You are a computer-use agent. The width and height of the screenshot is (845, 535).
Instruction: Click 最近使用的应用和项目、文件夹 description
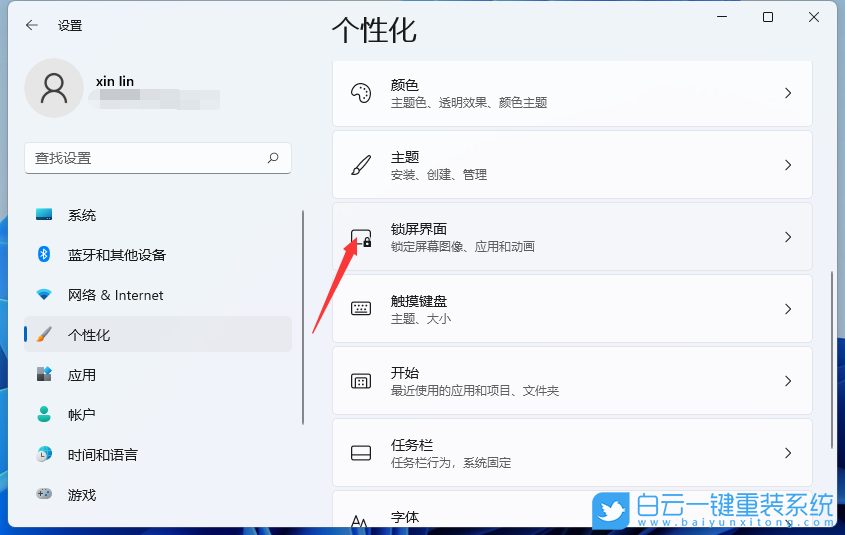tap(475, 391)
